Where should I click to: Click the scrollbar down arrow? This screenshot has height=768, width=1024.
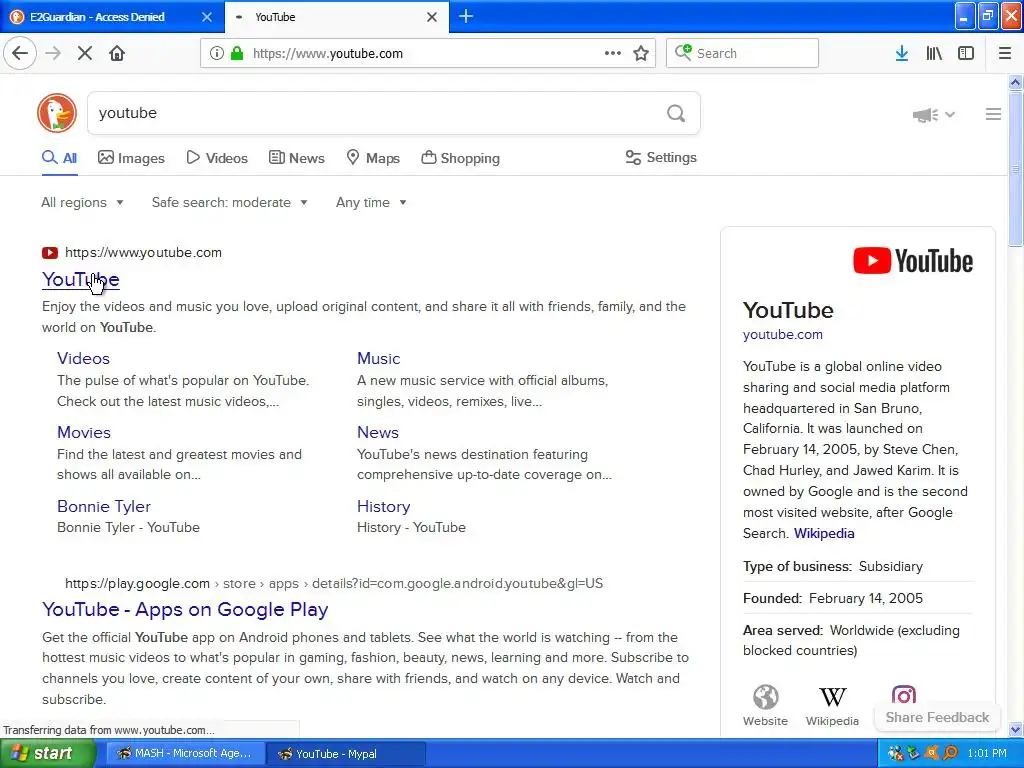click(1015, 729)
